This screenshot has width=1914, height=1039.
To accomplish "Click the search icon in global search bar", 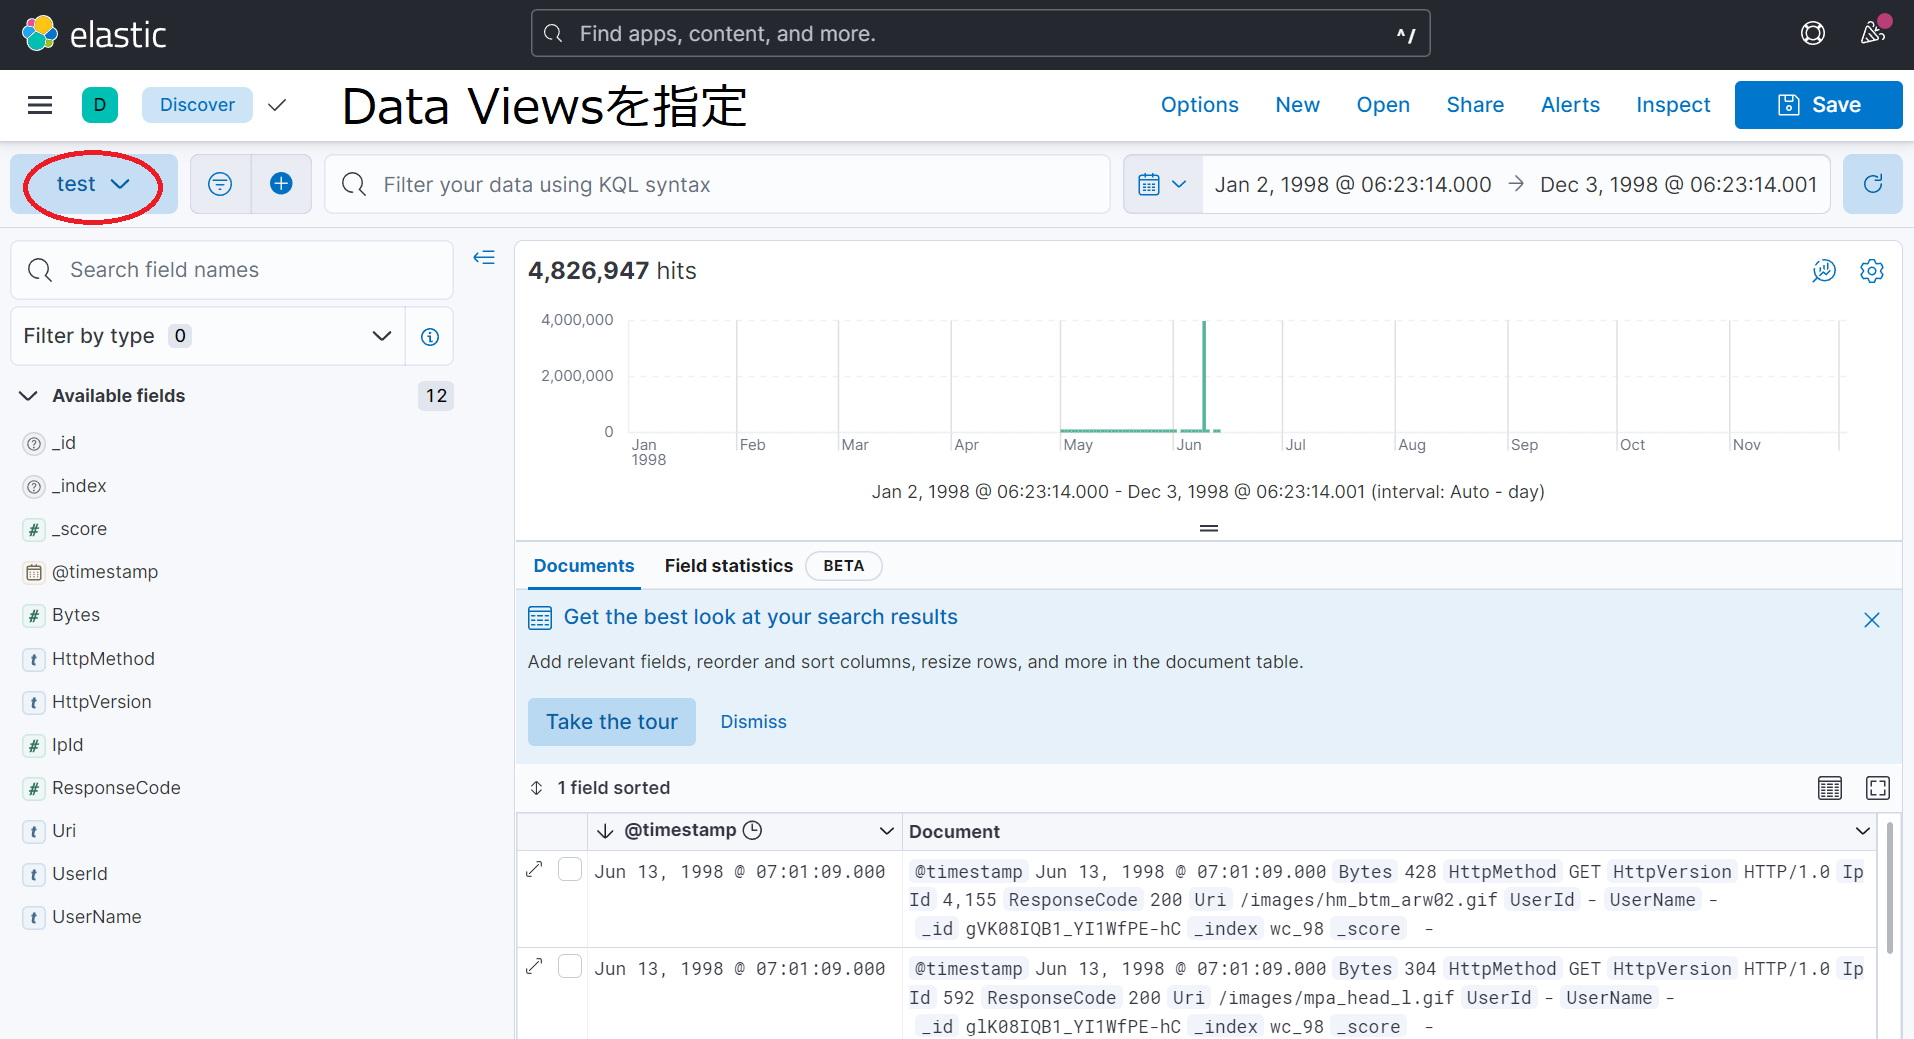I will coord(553,34).
